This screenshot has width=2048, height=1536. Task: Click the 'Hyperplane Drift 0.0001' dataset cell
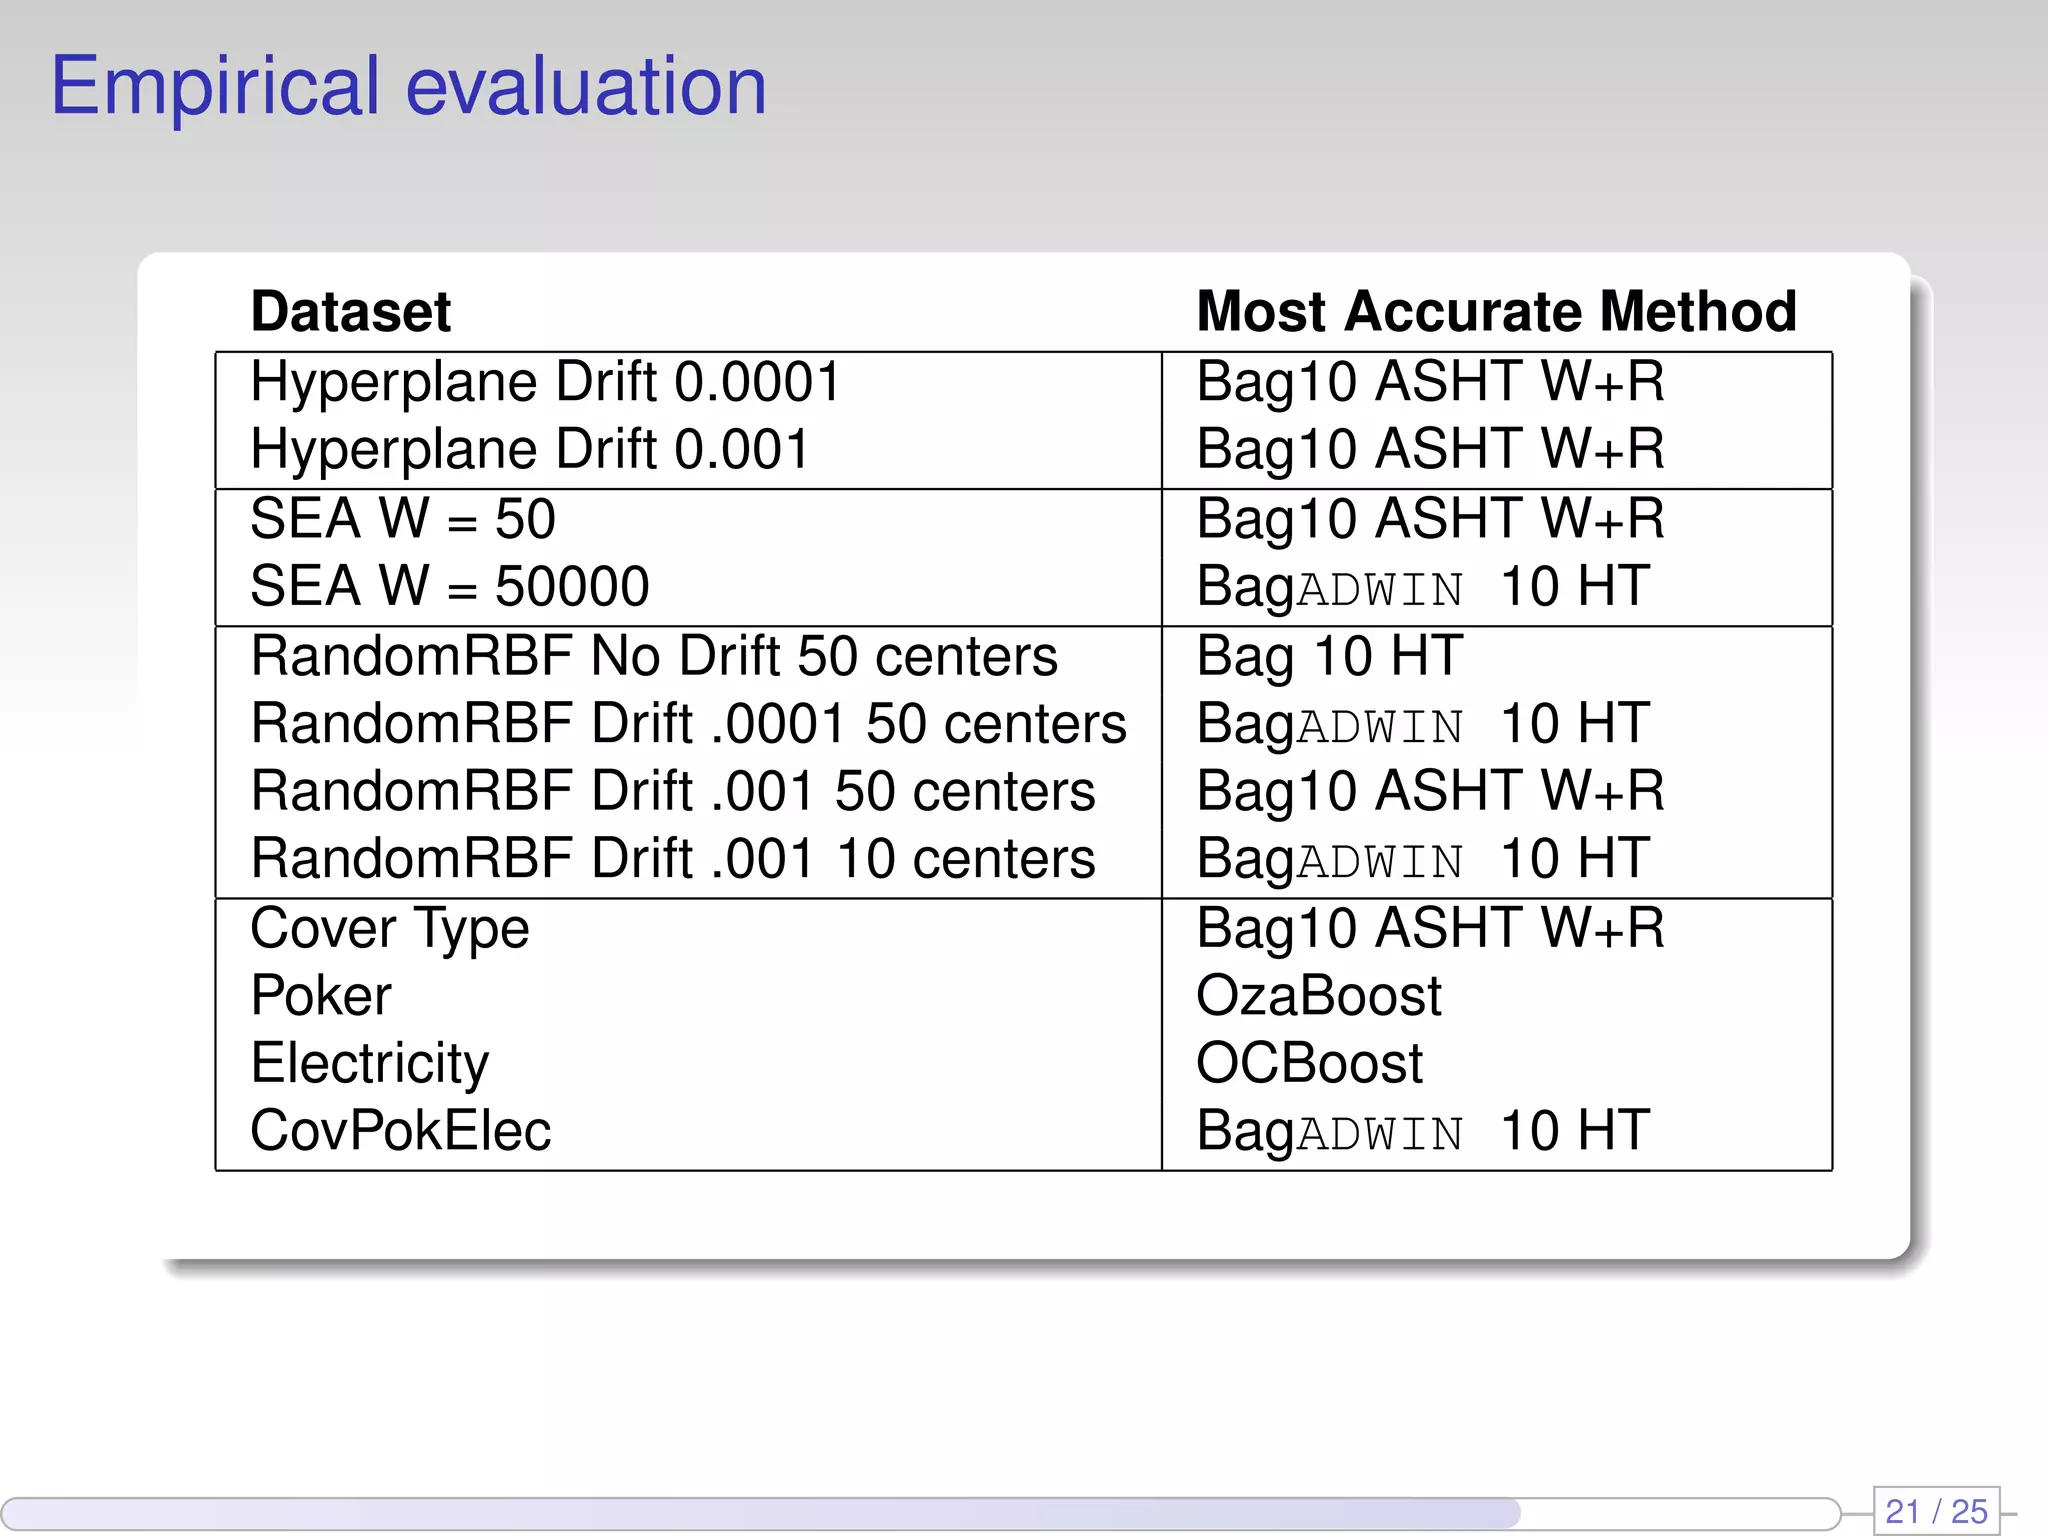pyautogui.click(x=546, y=383)
